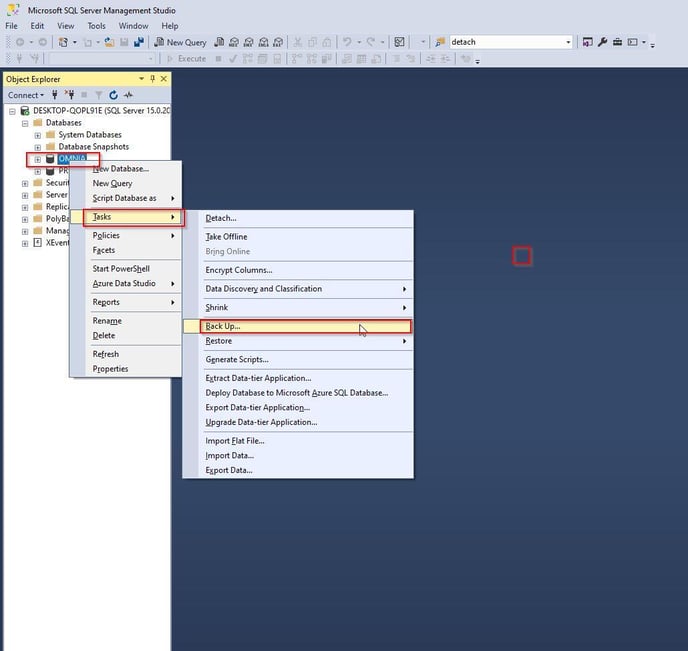Click the Navigate Backward toolbar icon
Screen dimensions: 688x651
pyautogui.click(x=20, y=42)
